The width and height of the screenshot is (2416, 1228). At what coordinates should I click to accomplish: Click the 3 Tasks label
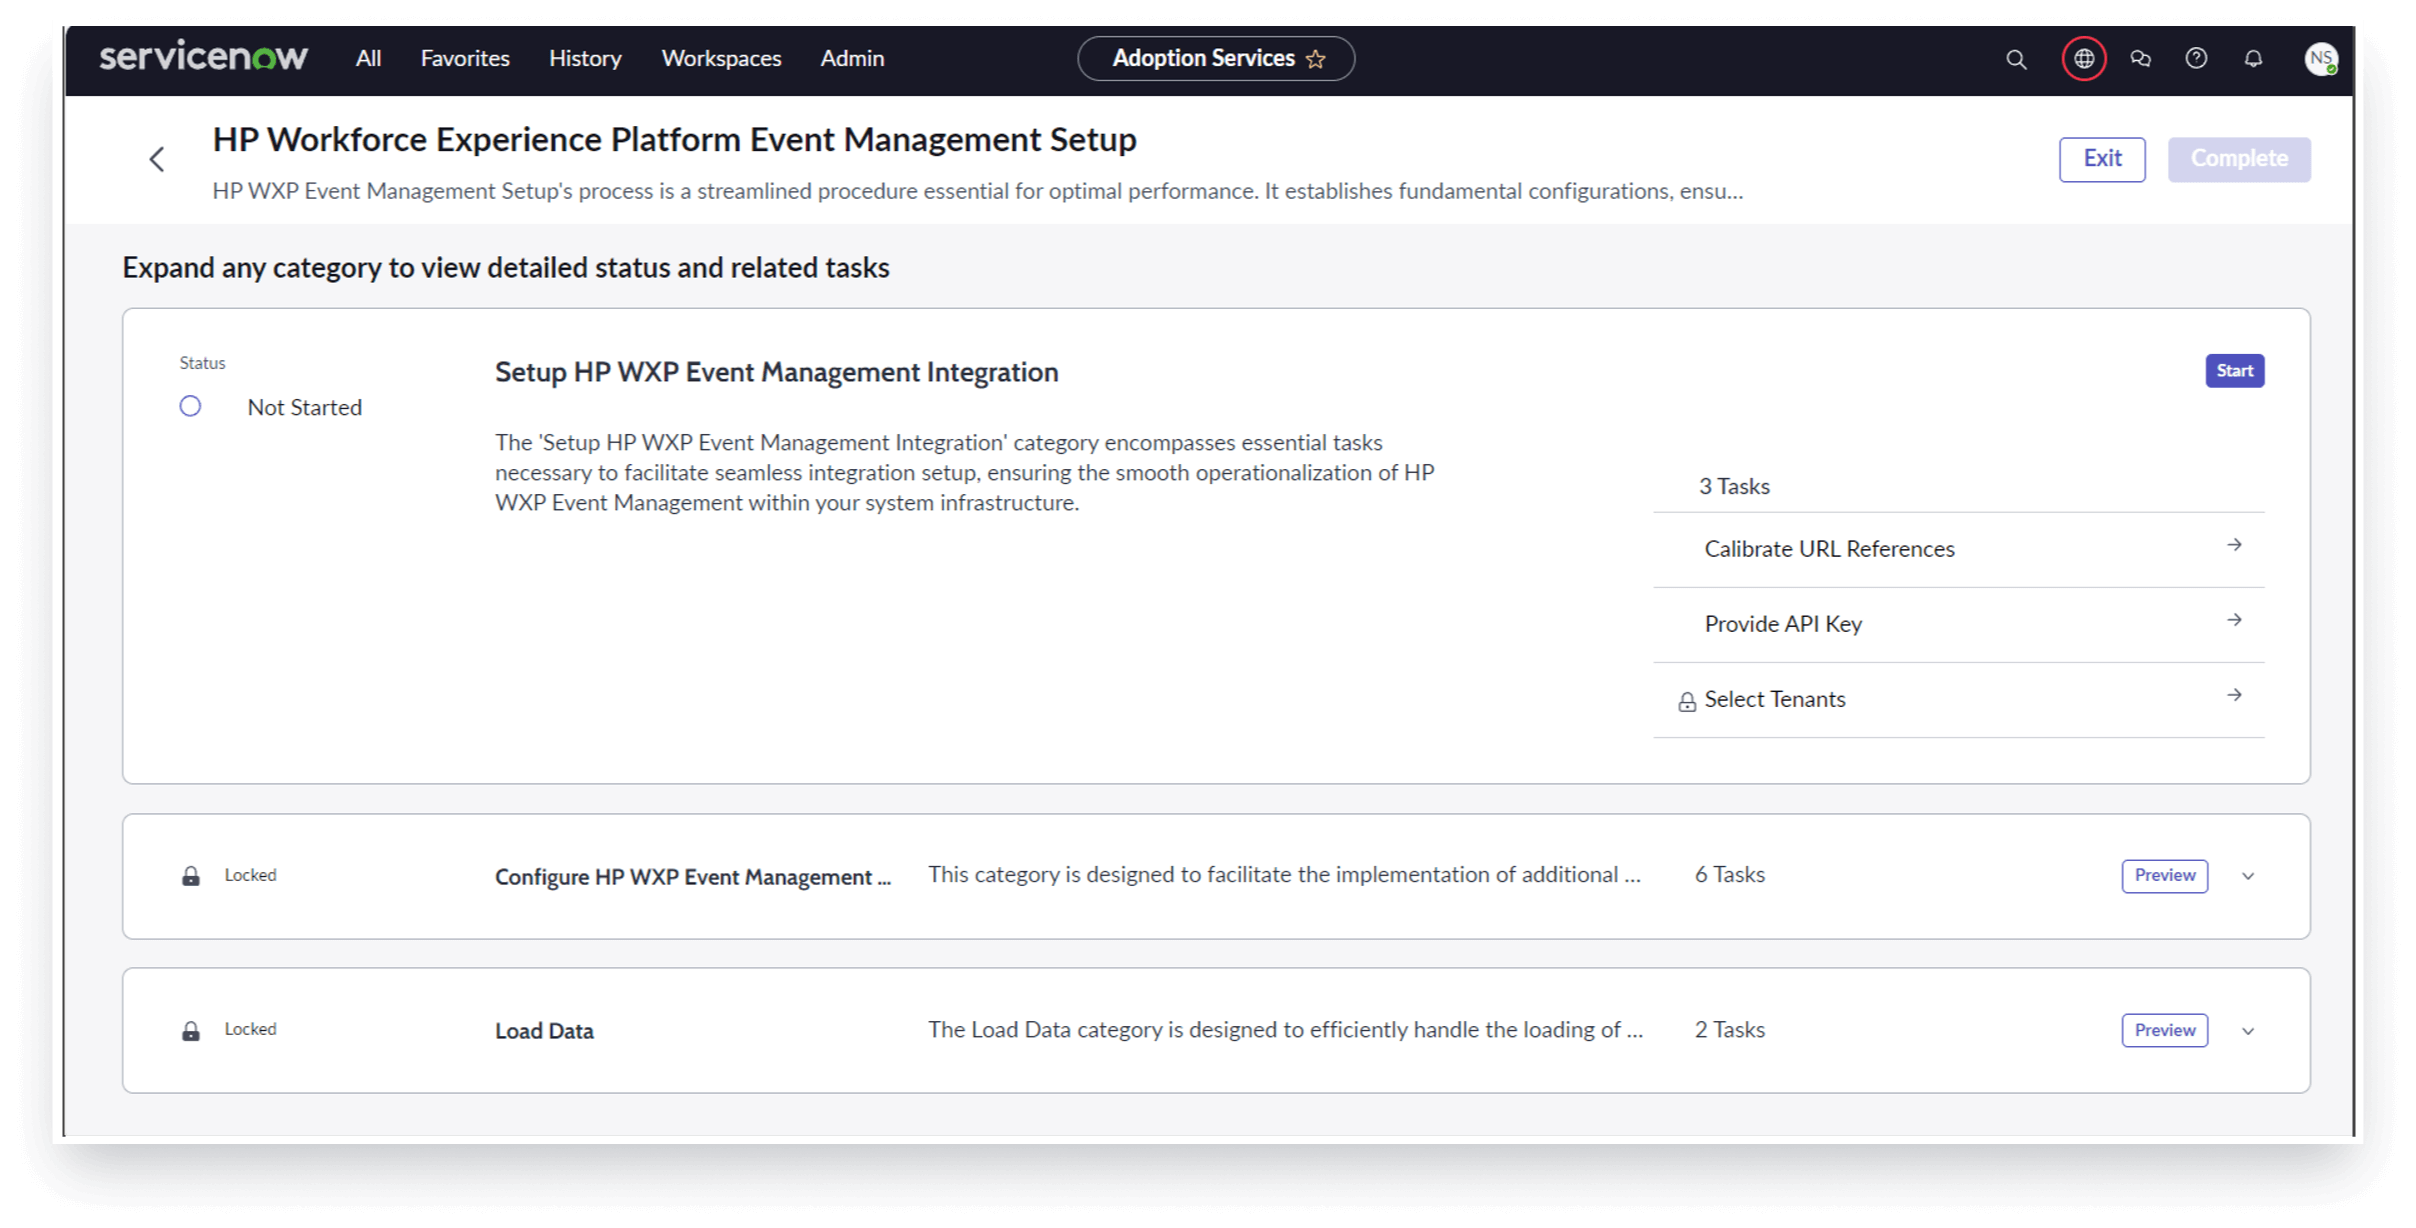pos(1734,486)
